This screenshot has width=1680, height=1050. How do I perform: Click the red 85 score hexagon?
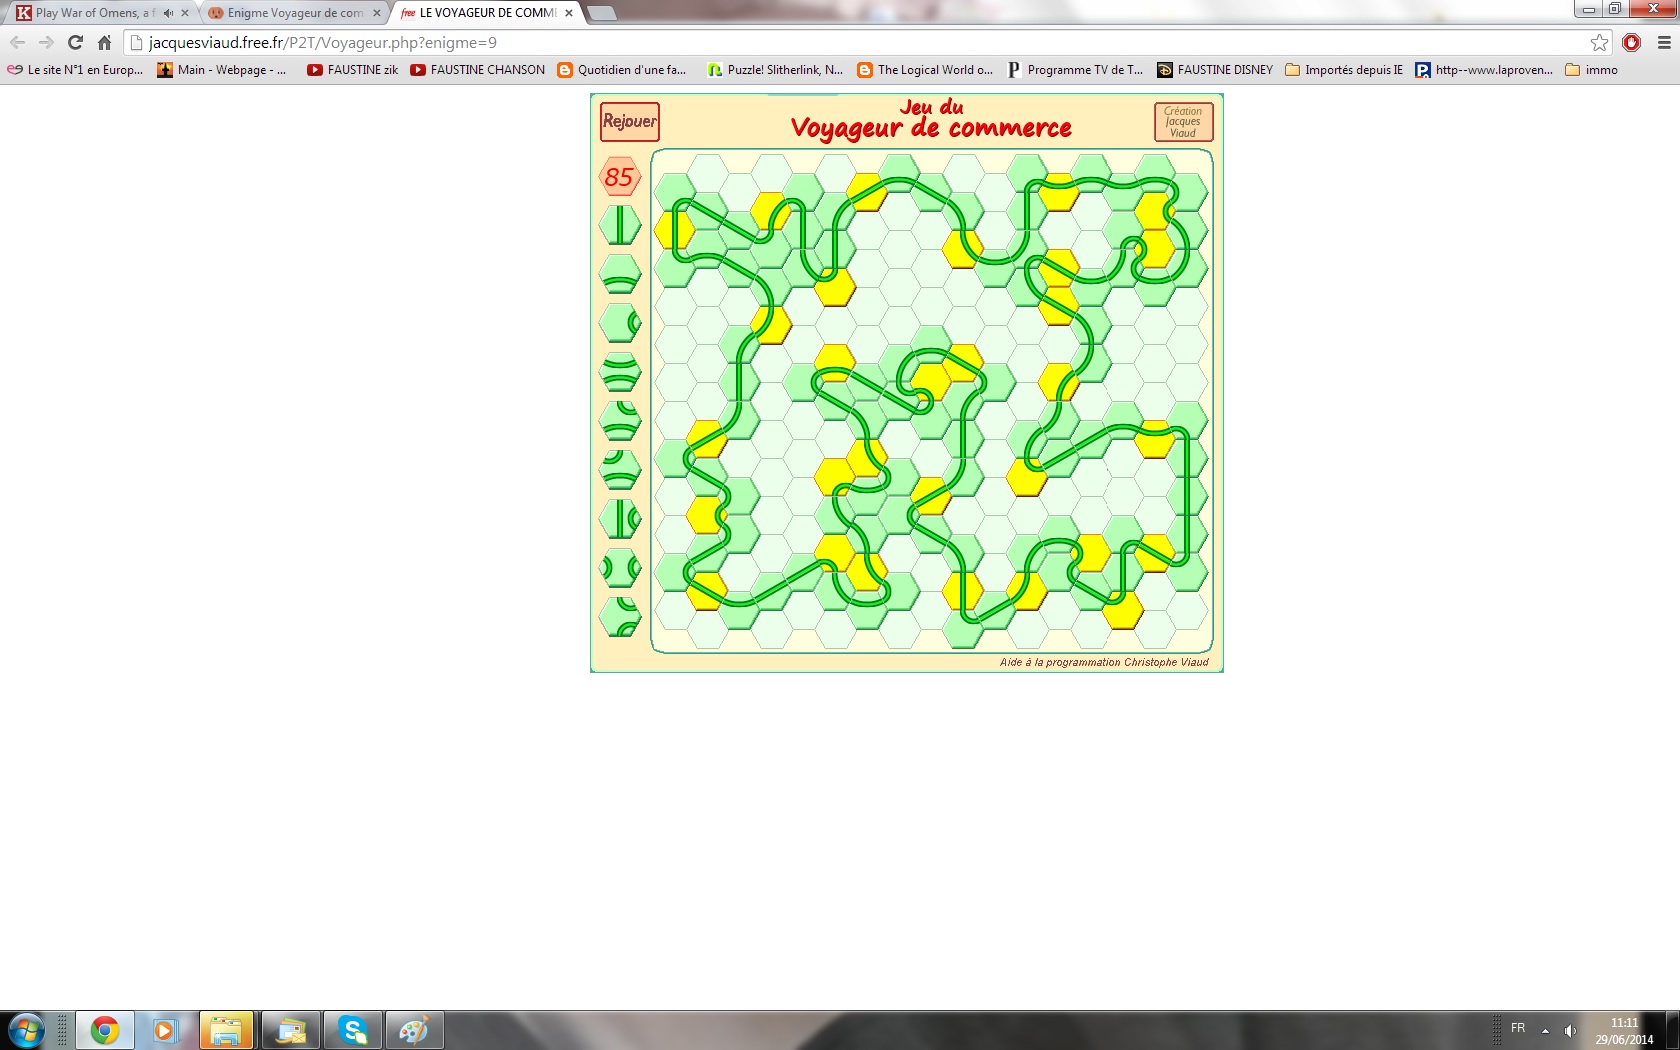point(619,177)
